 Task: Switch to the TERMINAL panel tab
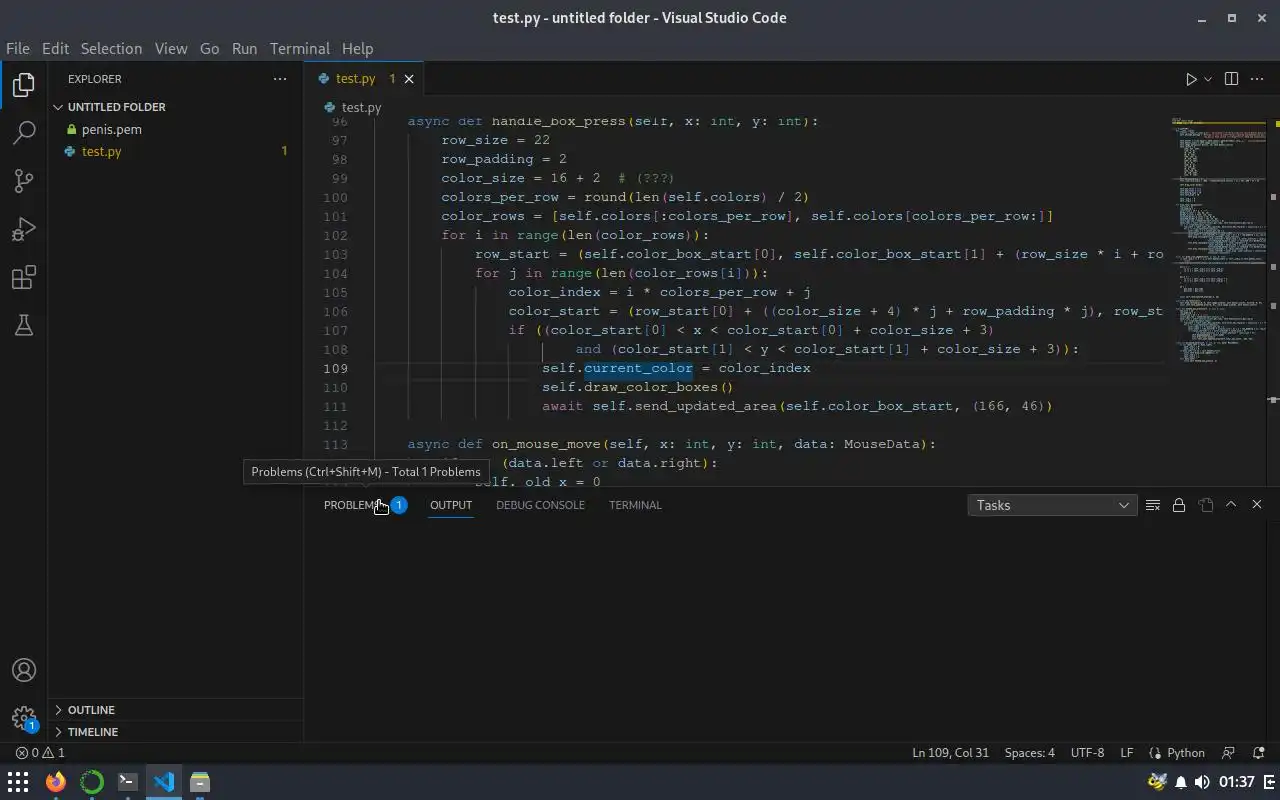(635, 505)
